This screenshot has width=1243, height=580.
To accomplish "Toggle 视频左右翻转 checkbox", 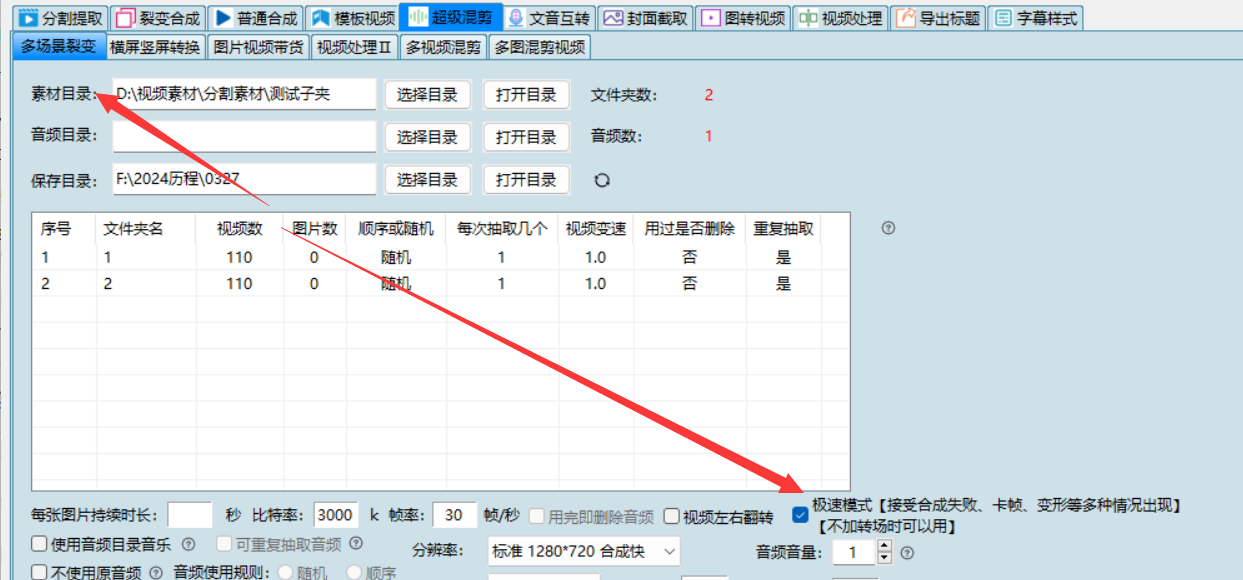I will pyautogui.click(x=672, y=517).
